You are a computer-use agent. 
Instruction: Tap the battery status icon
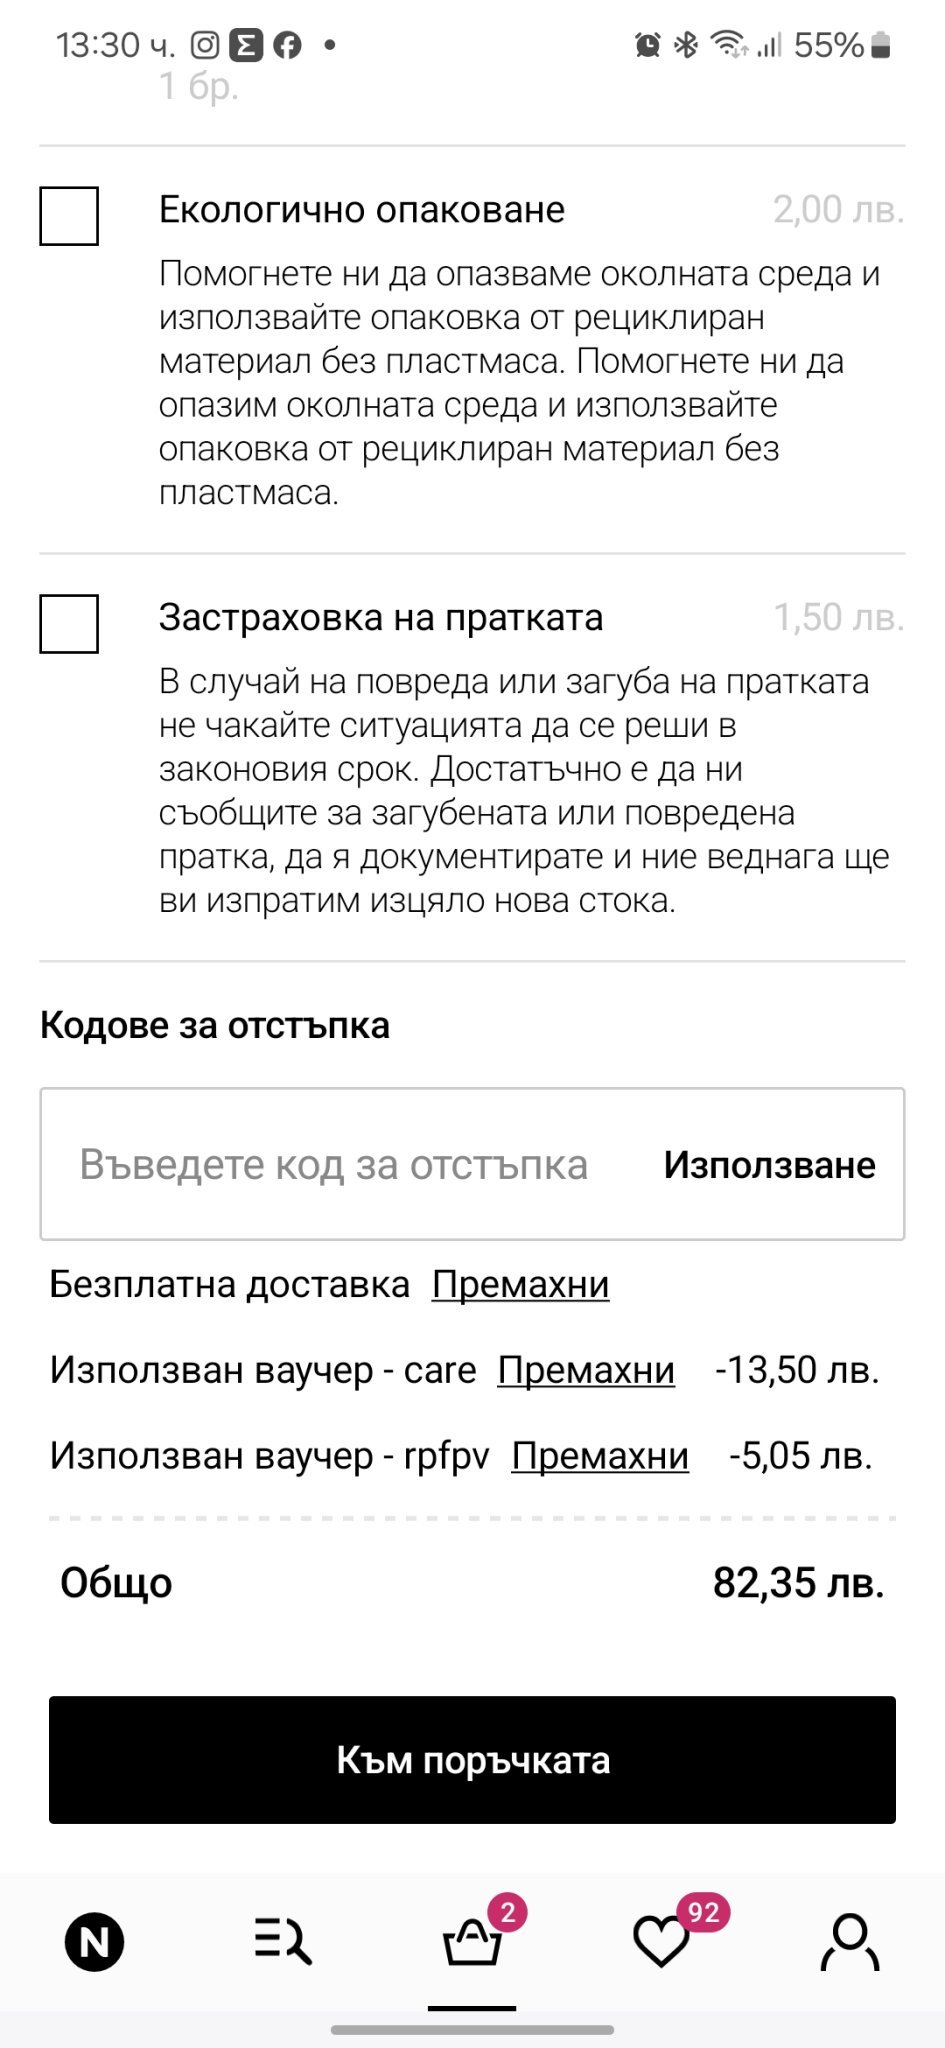pyautogui.click(x=881, y=45)
